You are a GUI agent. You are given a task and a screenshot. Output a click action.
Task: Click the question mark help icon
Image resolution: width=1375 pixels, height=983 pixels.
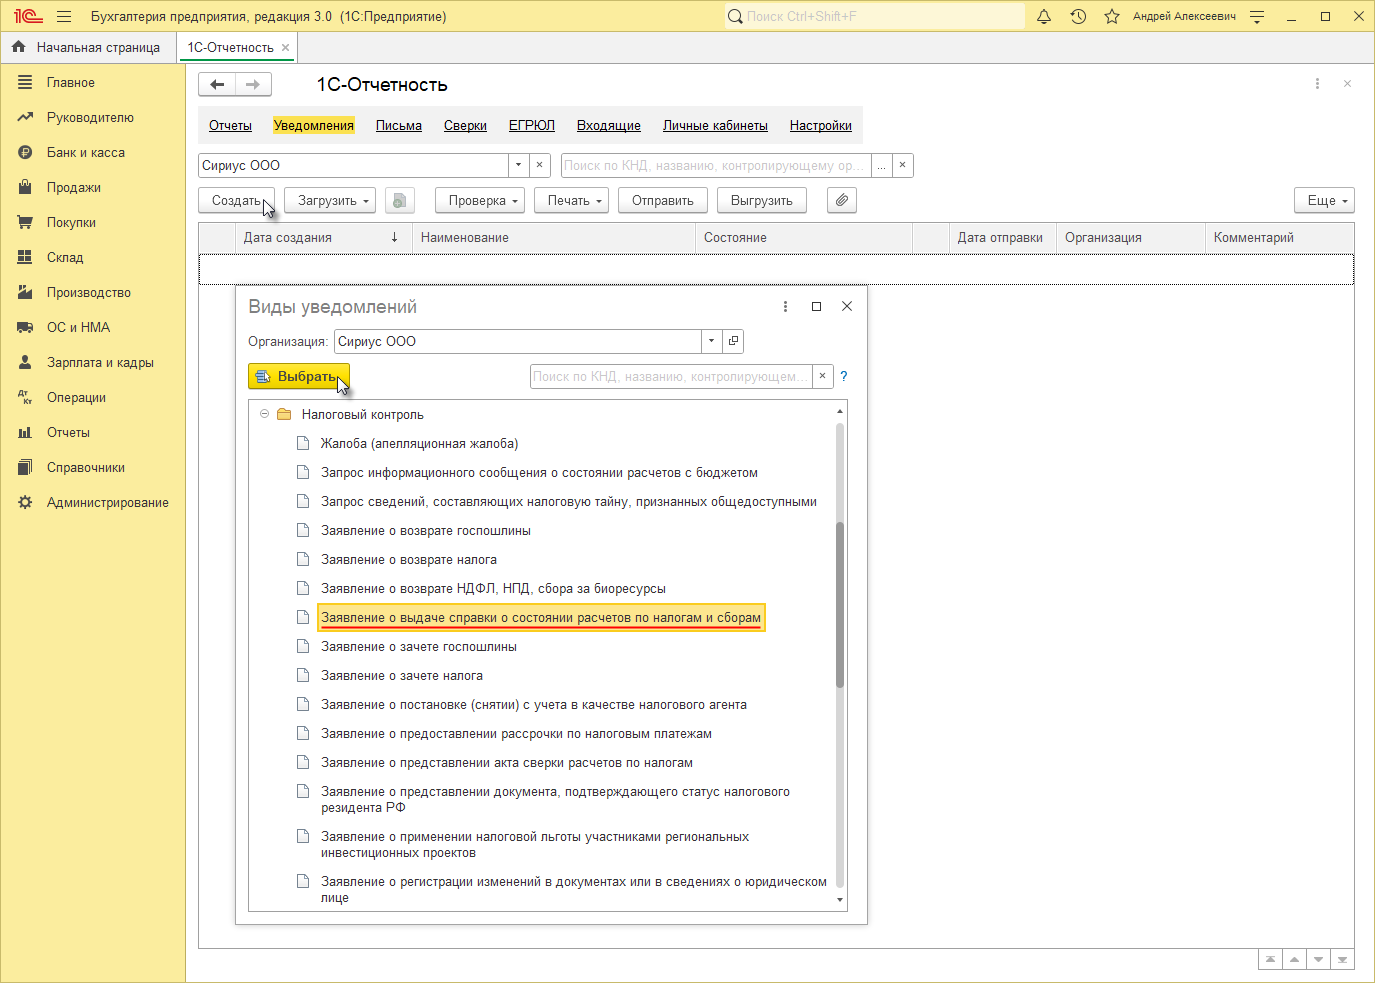(844, 377)
